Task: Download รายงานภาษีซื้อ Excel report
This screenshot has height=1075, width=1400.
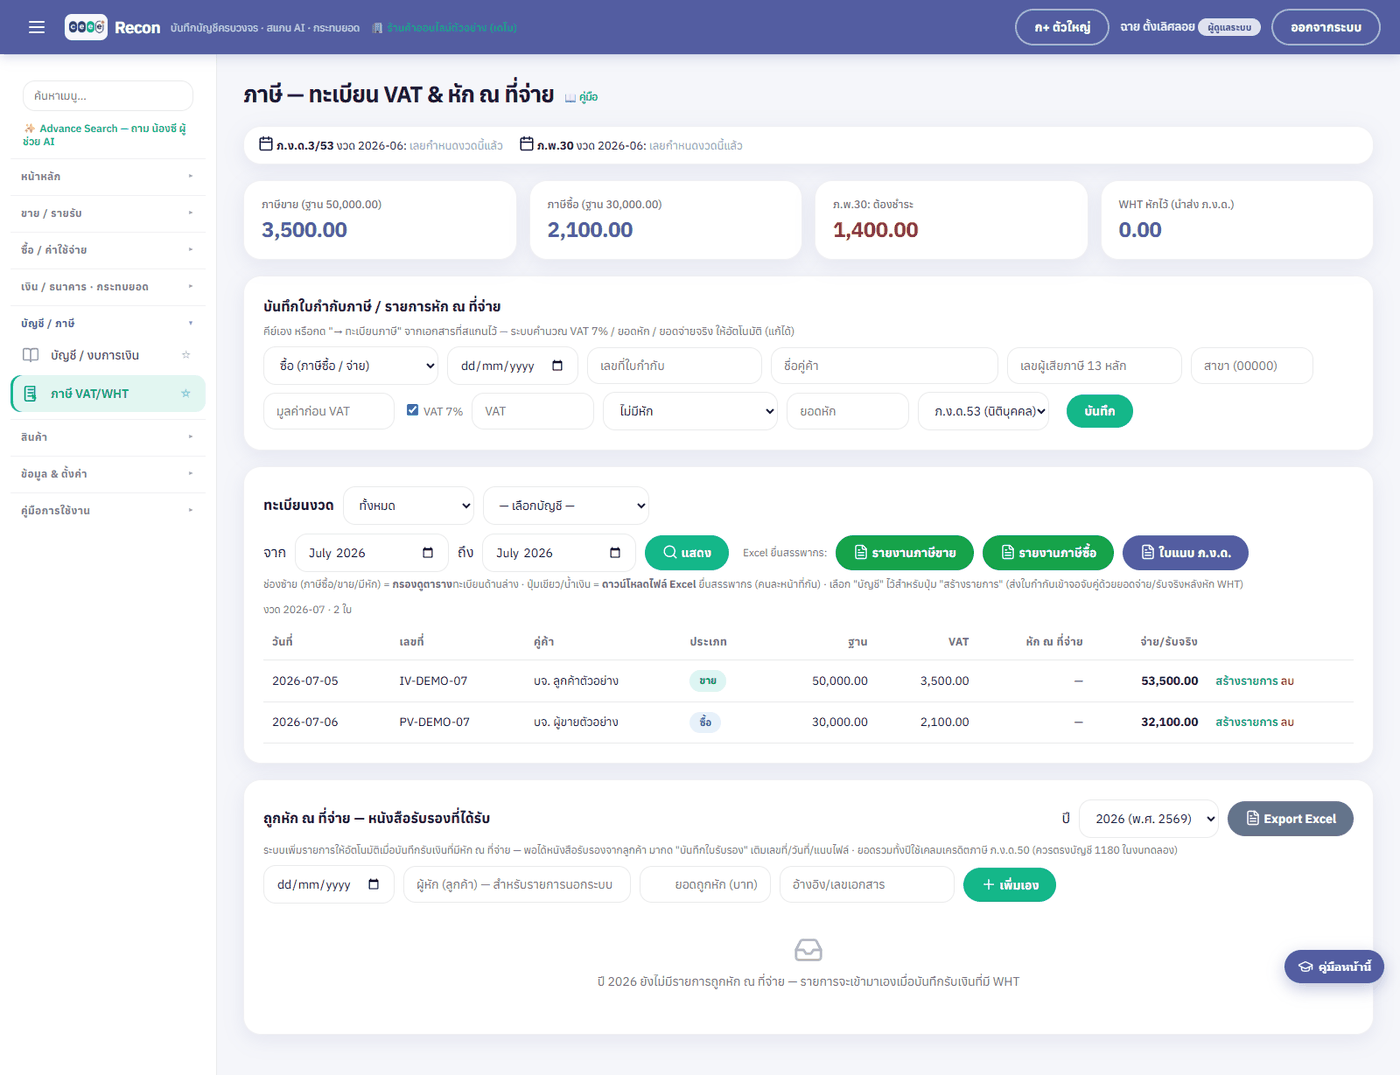Action: (1048, 553)
